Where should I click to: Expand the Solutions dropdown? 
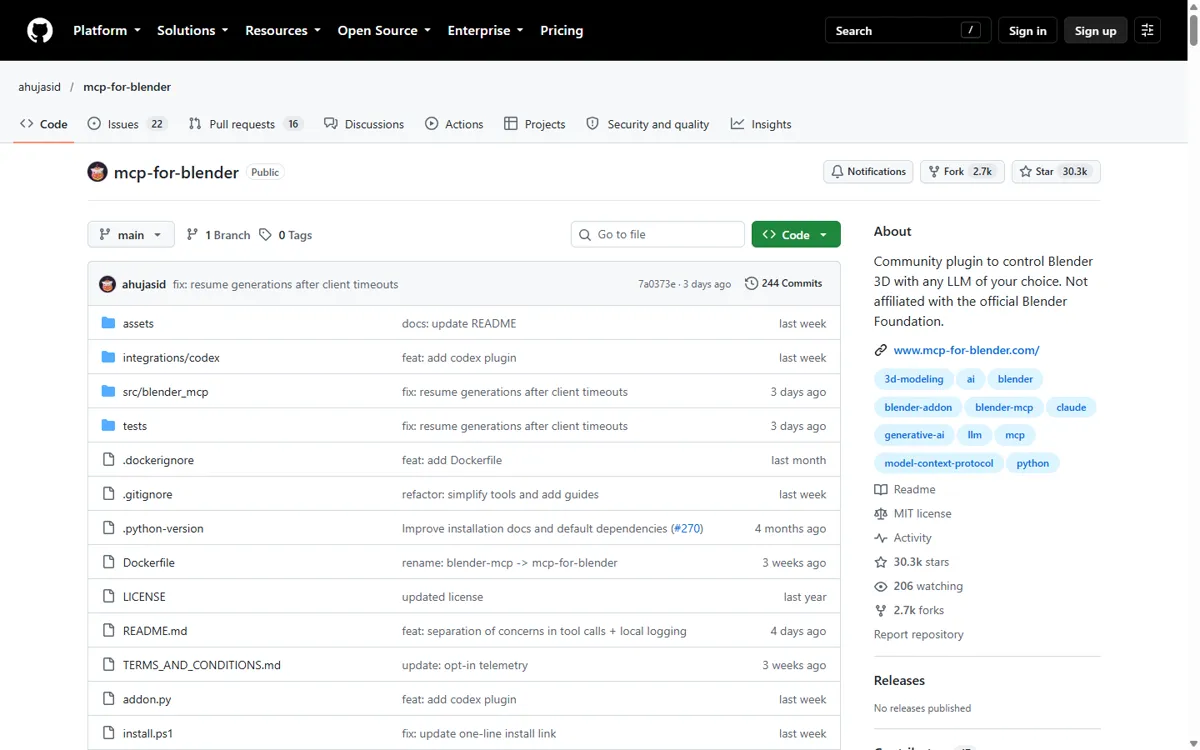[x=193, y=31]
